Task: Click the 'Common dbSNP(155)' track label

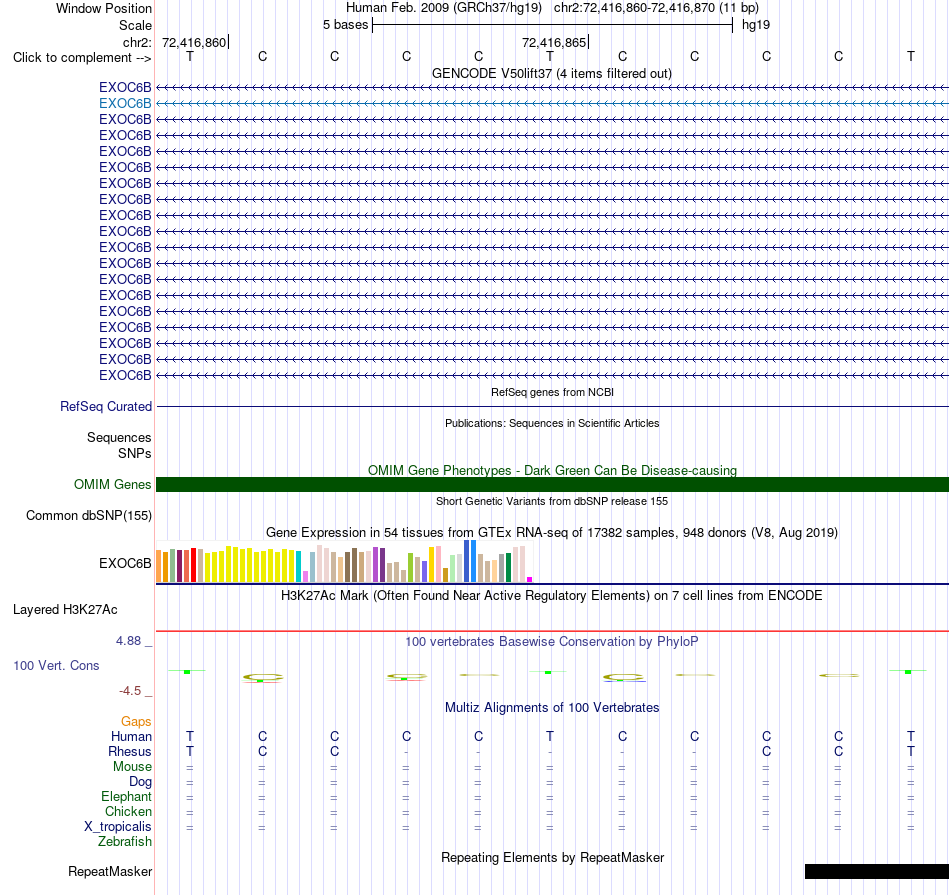Action: (88, 516)
